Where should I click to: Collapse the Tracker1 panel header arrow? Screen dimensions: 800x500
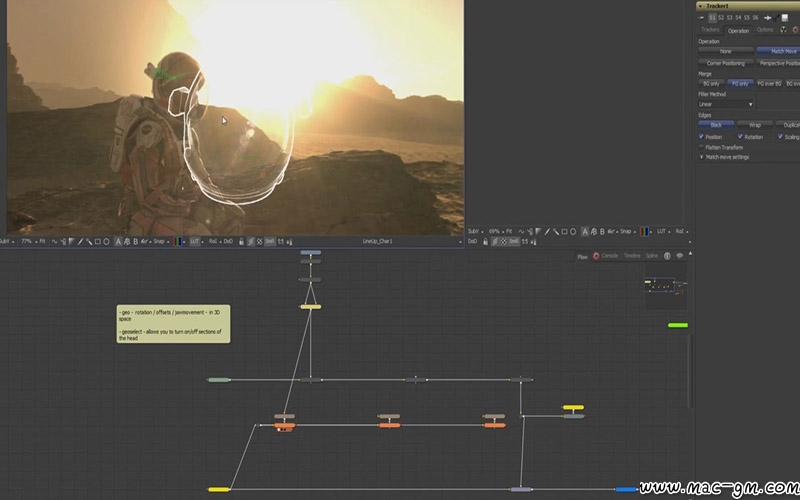click(x=701, y=6)
